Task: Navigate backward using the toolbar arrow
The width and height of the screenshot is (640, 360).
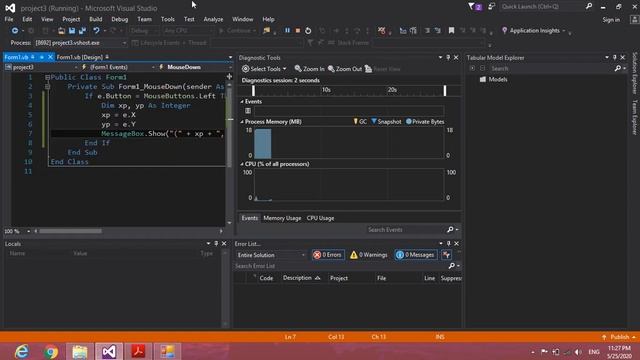Action: (15, 31)
